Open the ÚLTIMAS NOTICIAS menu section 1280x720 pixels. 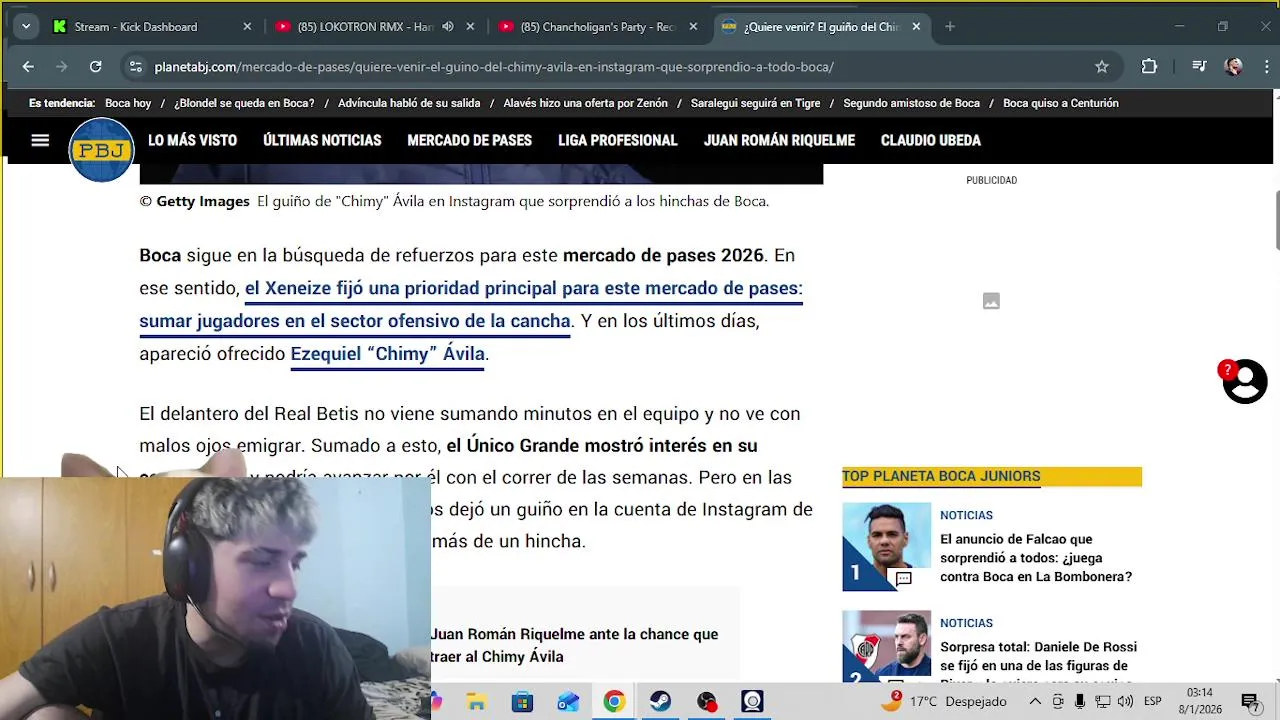click(322, 141)
